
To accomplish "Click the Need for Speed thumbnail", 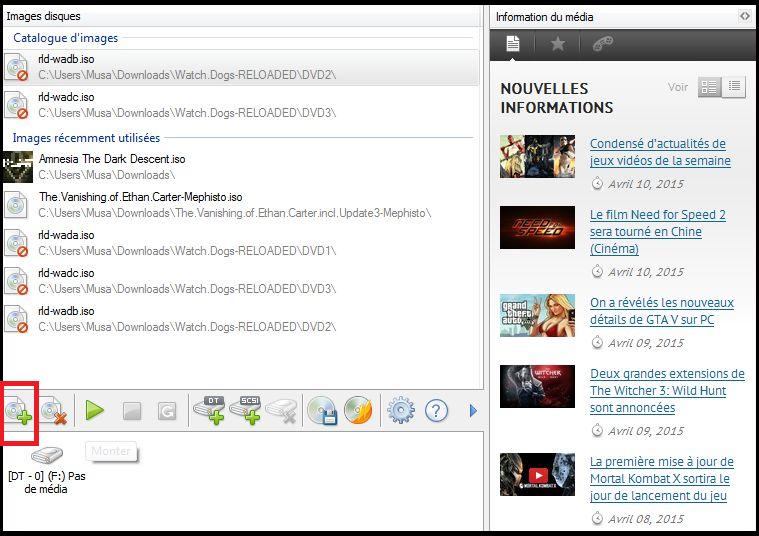I will pos(537,228).
